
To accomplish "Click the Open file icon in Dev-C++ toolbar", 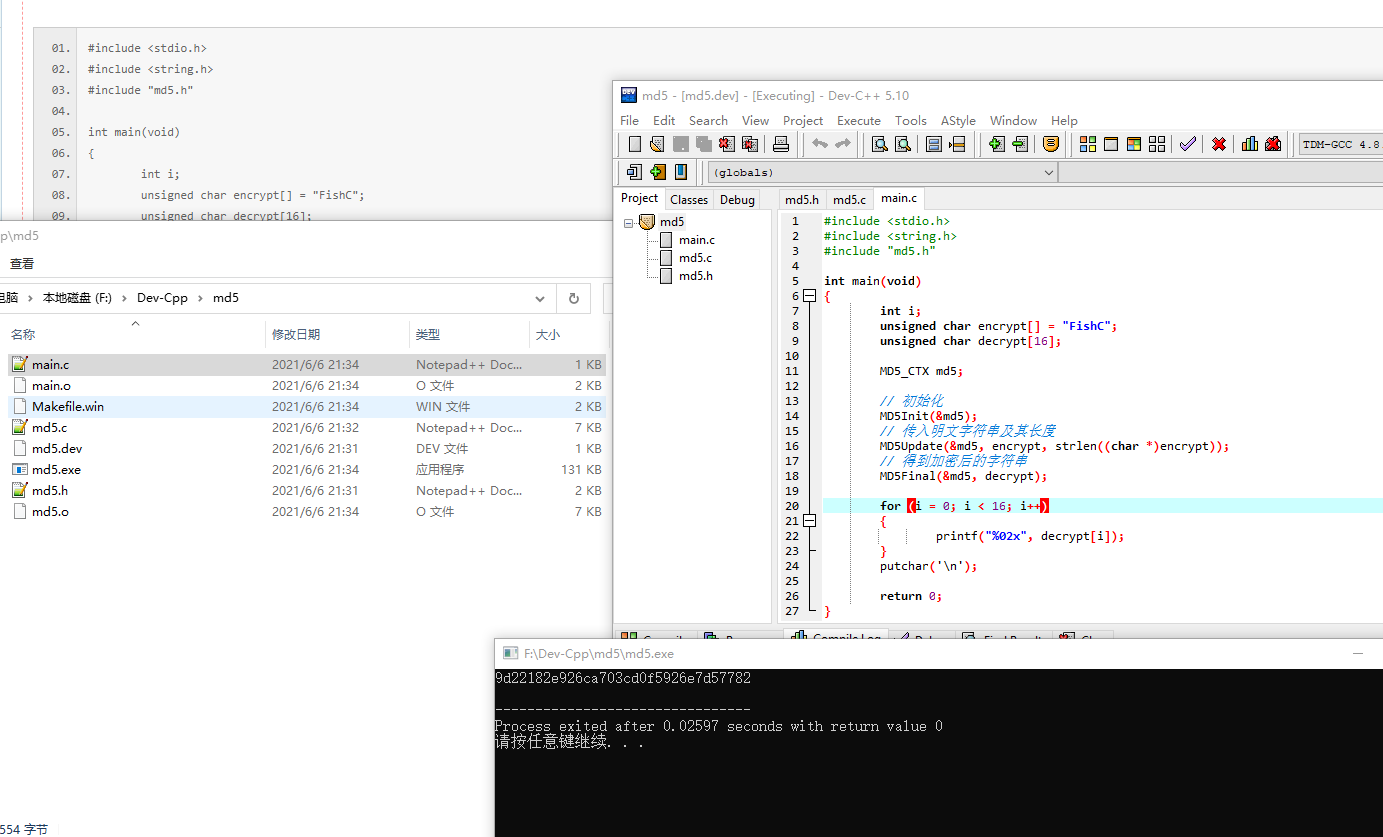I will coord(657,144).
